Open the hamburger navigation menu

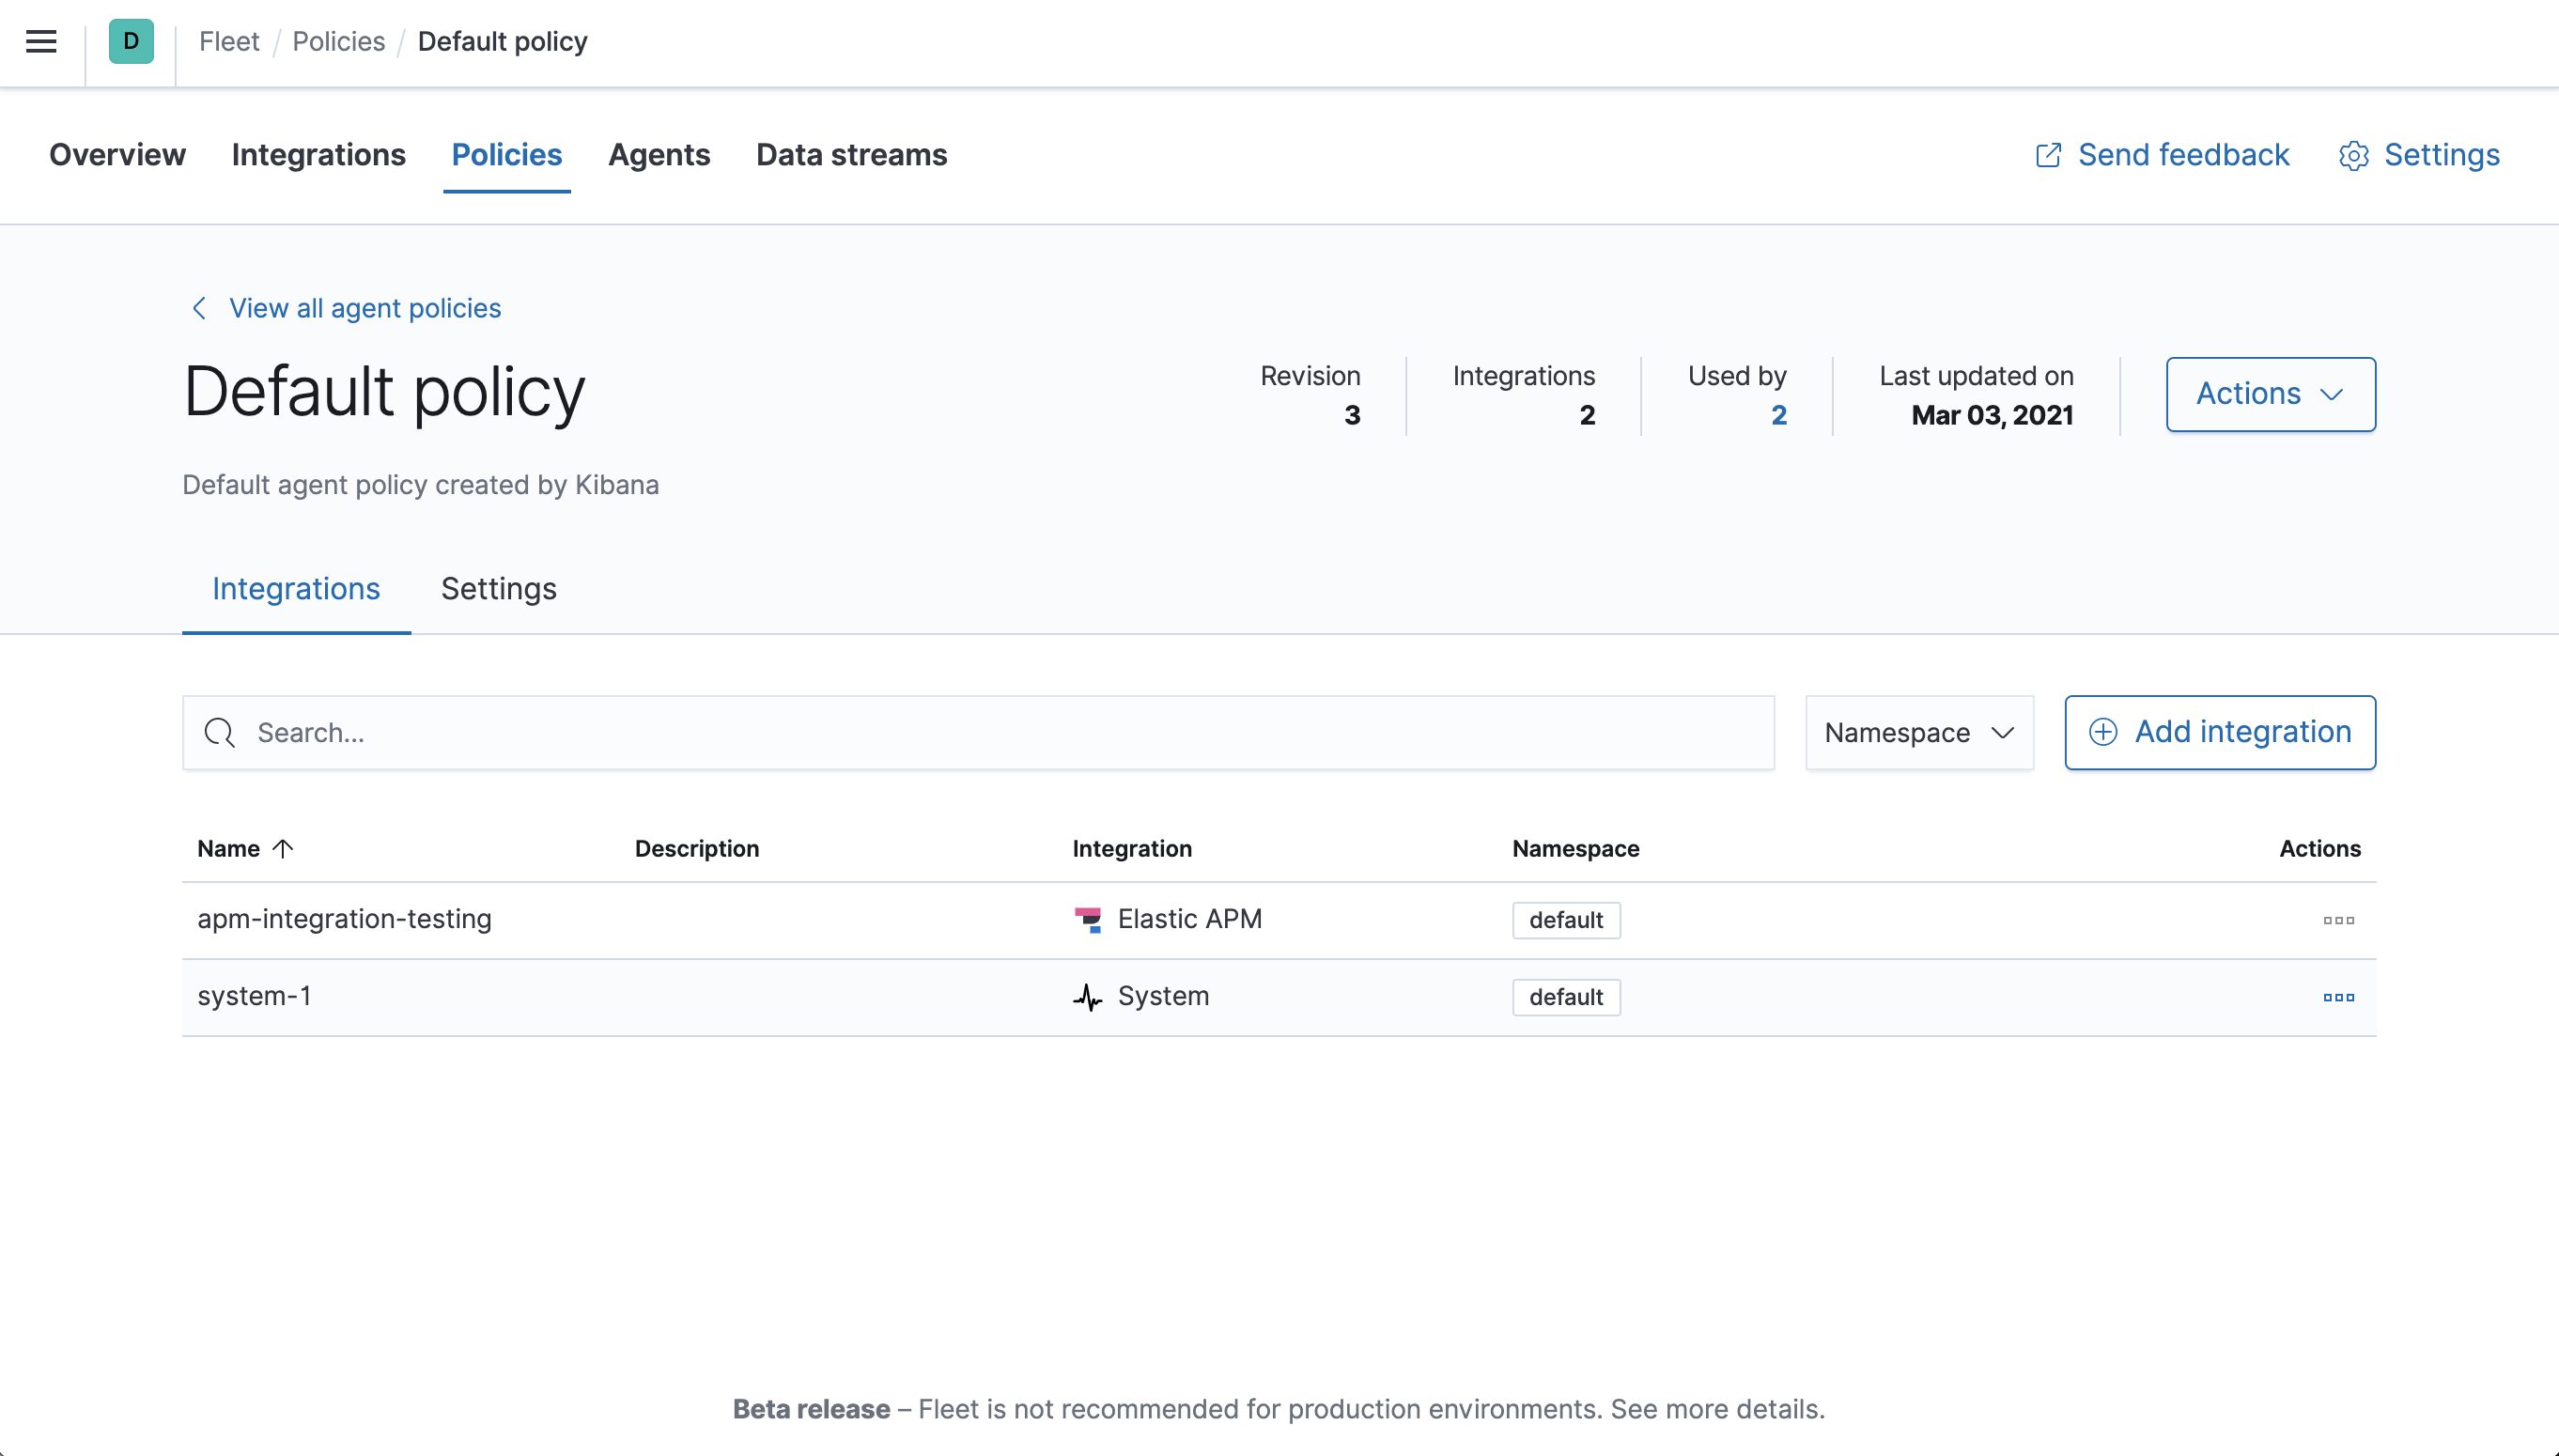[x=41, y=41]
